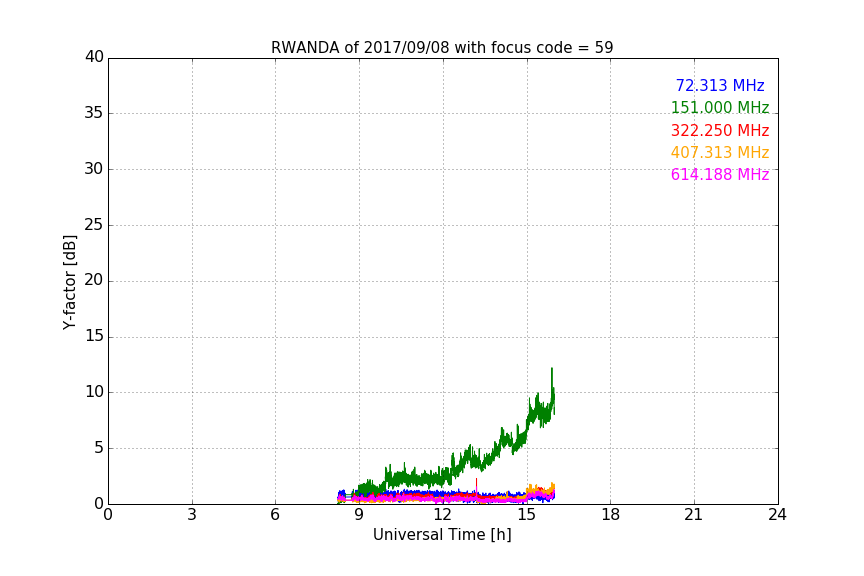Viewport: 864px width, 576px height.
Task: Click the x-axis tick label 12
Action: [442, 515]
